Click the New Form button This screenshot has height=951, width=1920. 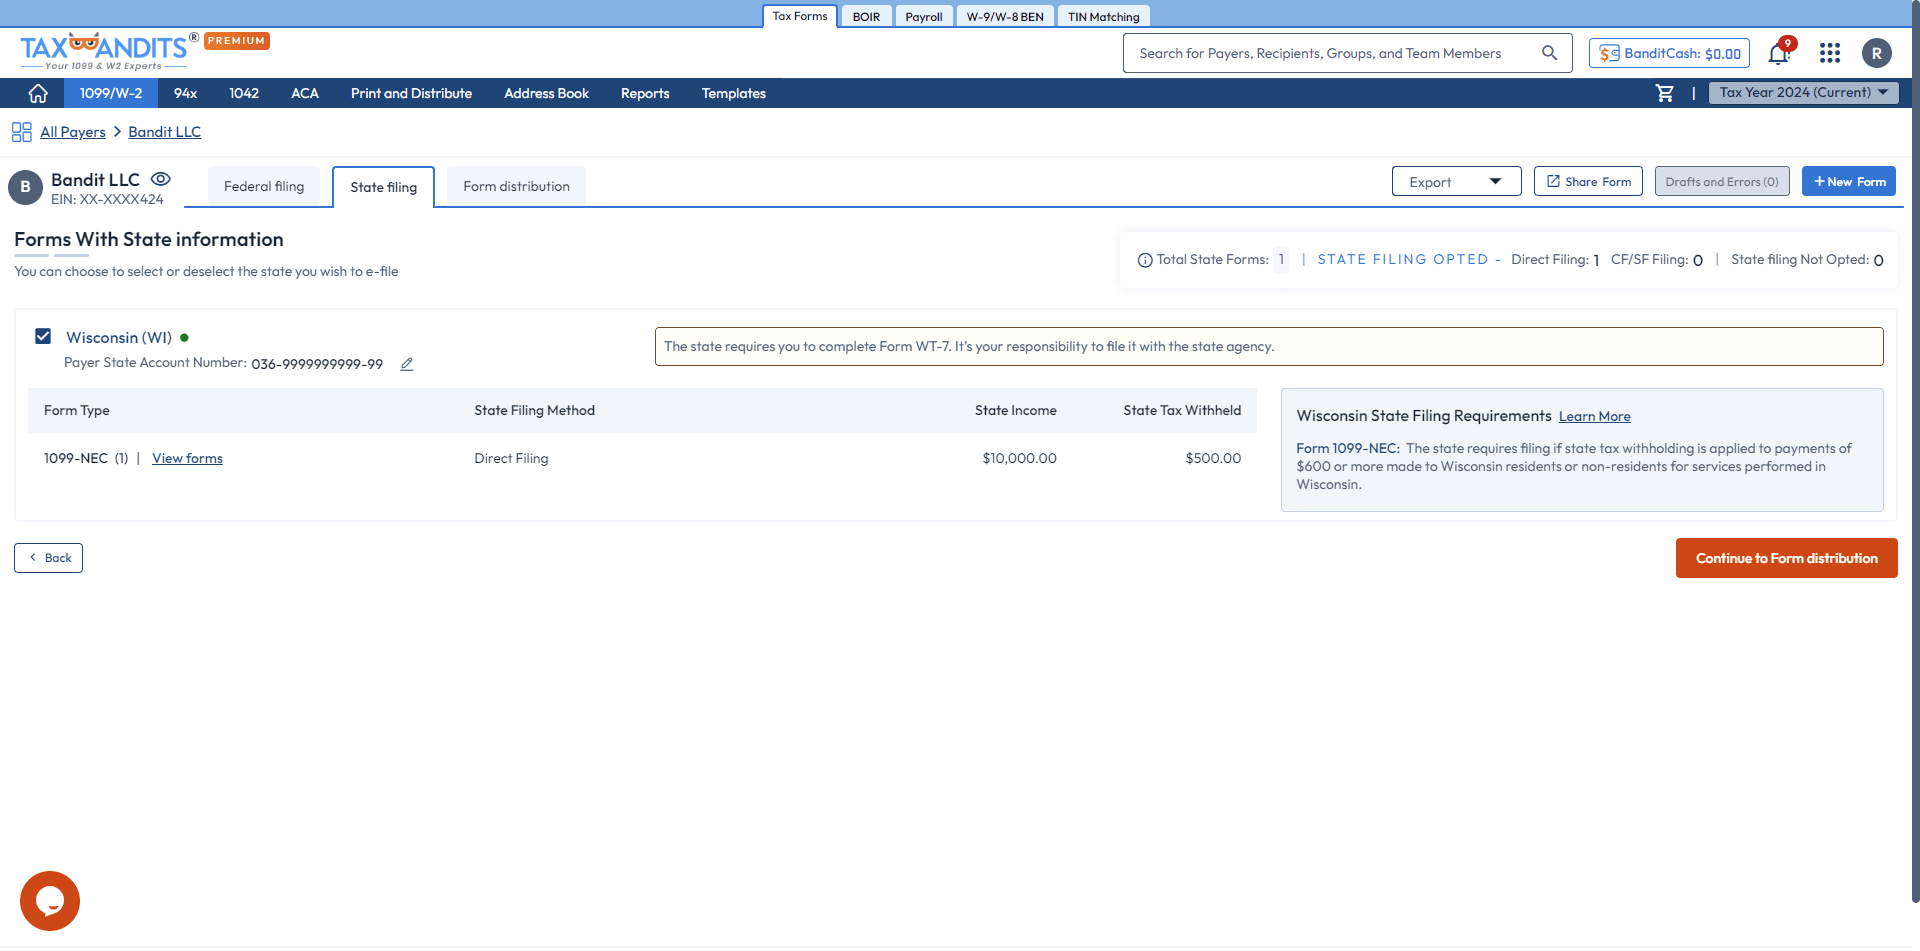pos(1849,181)
